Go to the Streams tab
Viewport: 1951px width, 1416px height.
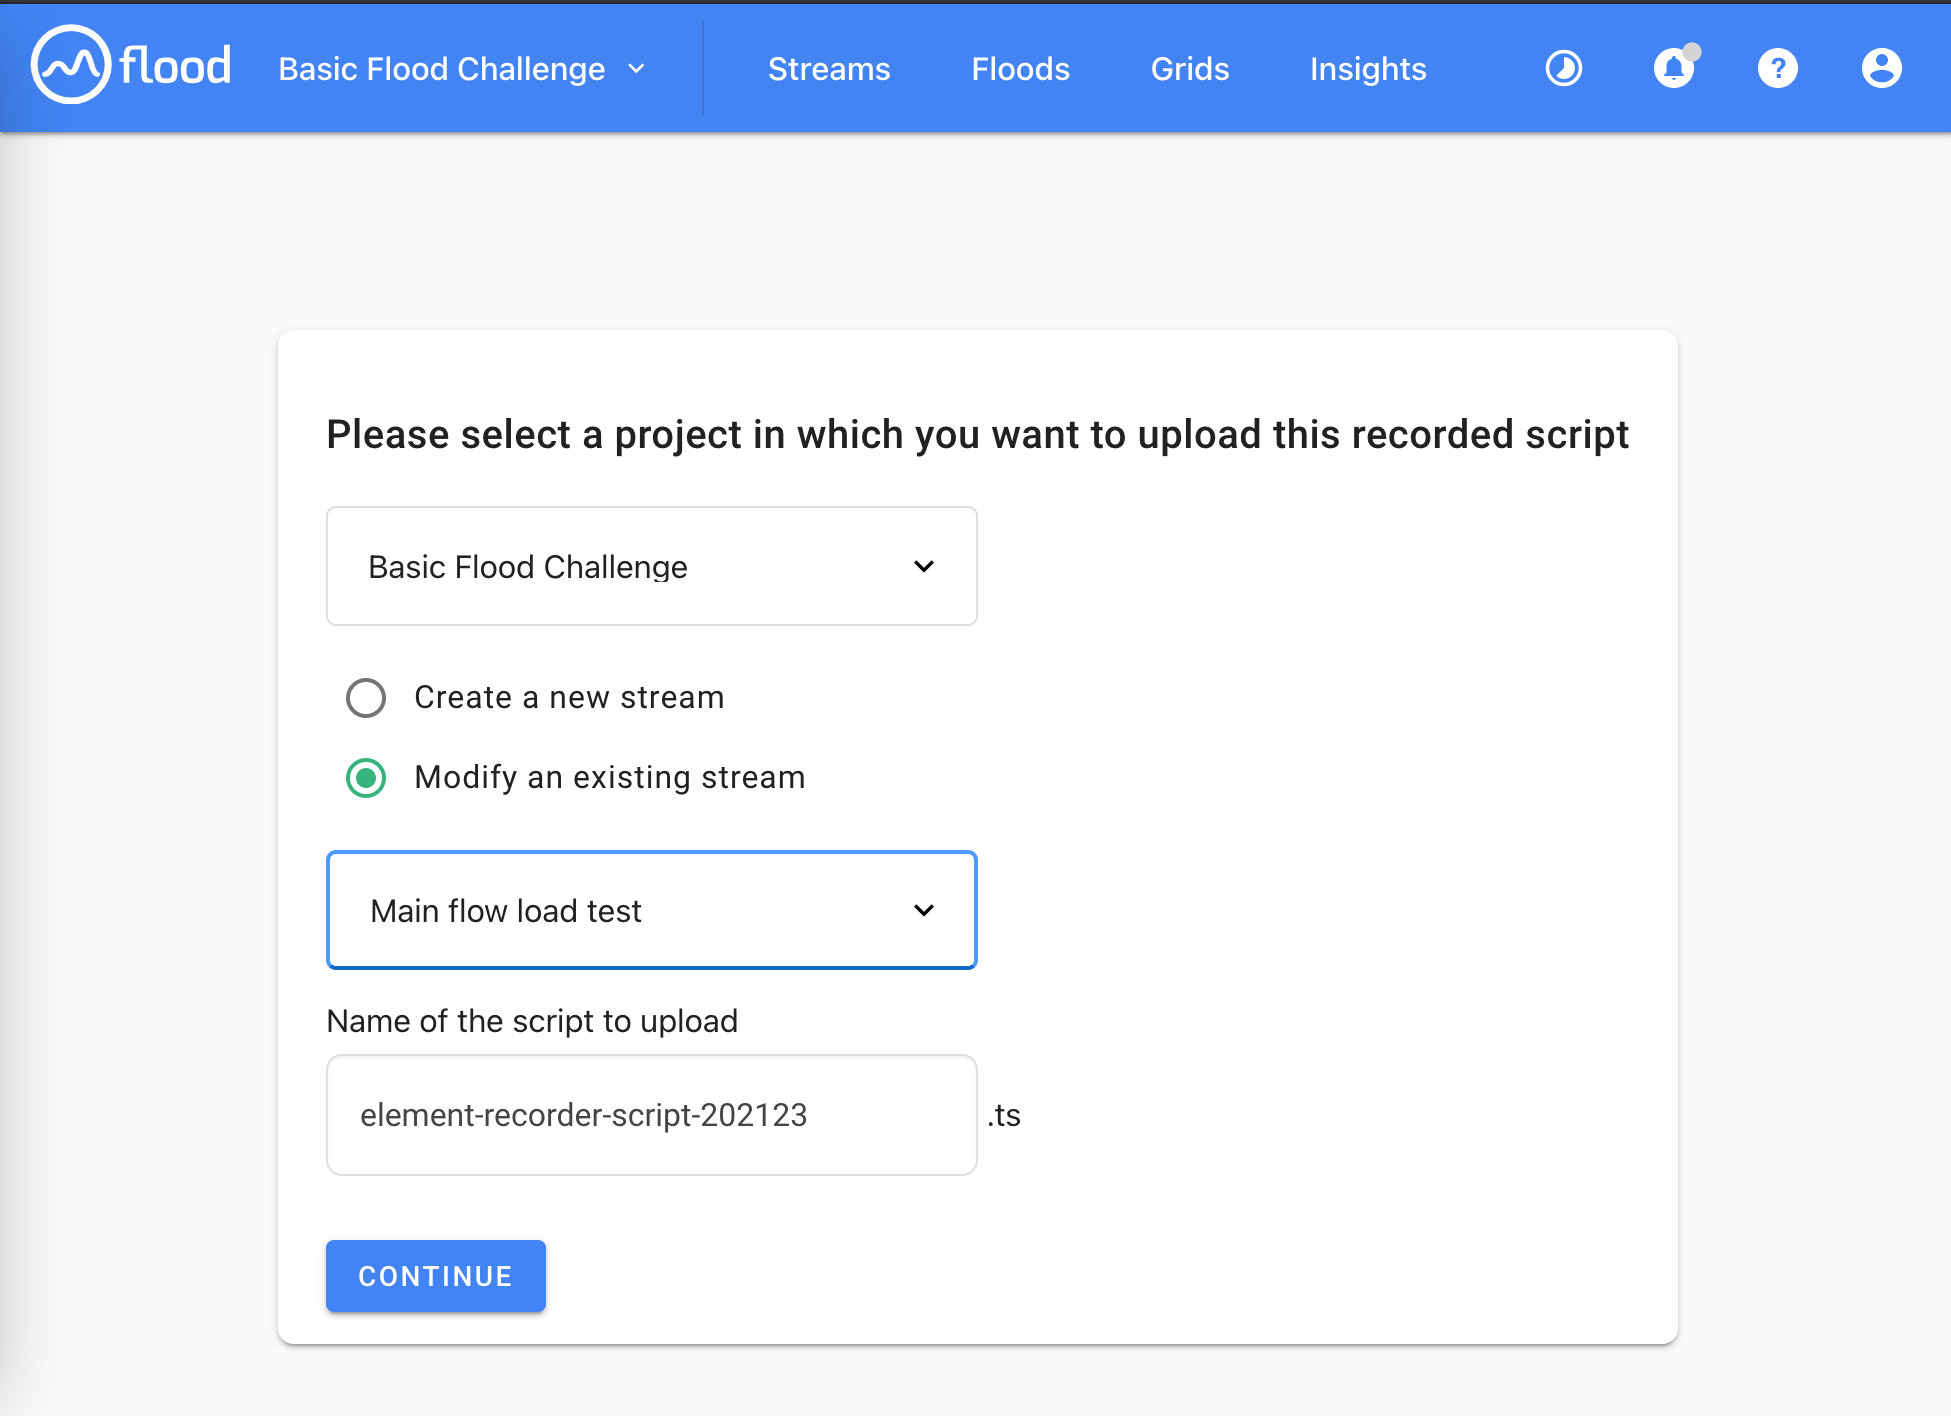(x=829, y=69)
